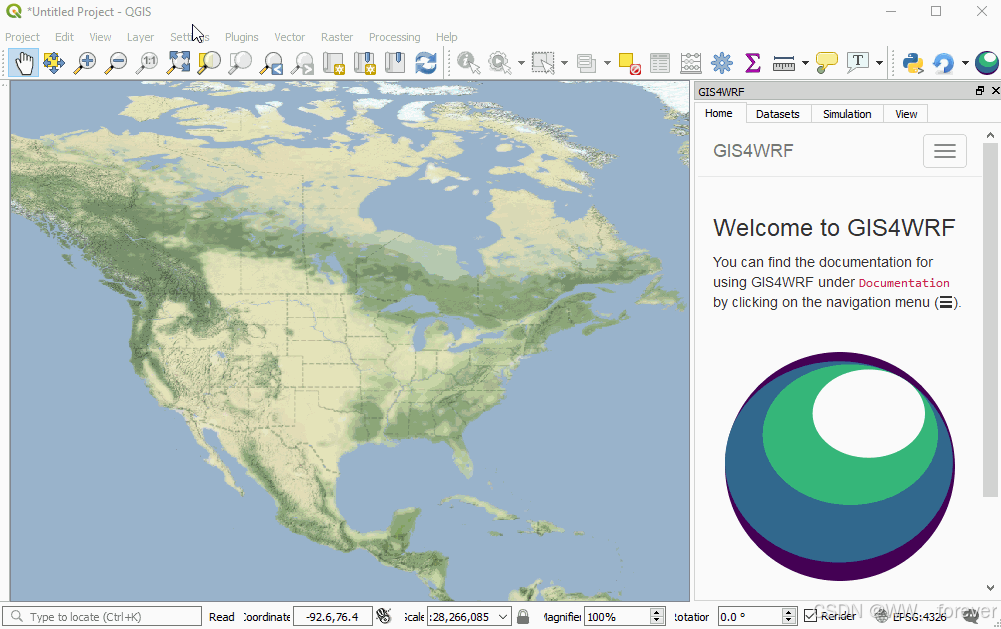Image resolution: width=1001 pixels, height=629 pixels.
Task: Expand Measure tool dropdown arrow
Action: coord(805,63)
